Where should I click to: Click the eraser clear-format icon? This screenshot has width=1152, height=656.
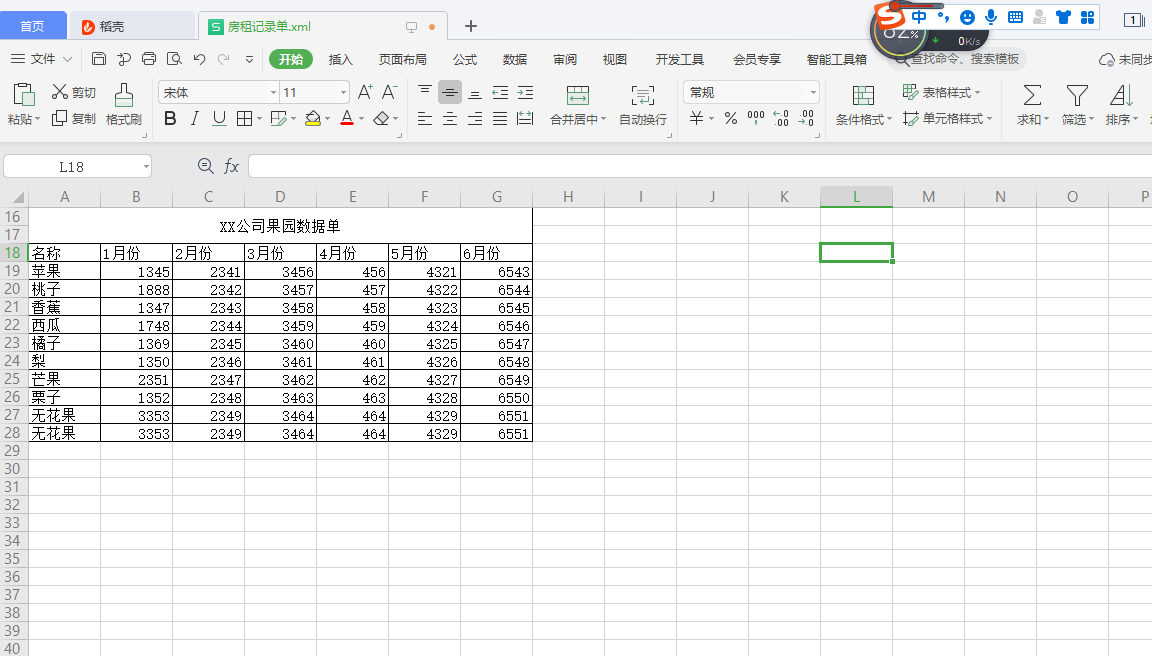pos(381,118)
